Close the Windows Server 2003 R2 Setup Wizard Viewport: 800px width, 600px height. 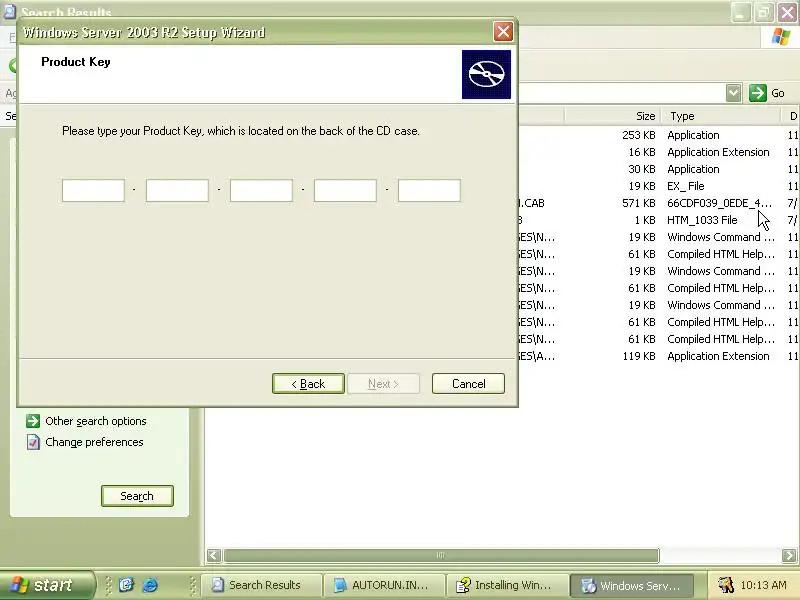(x=503, y=32)
